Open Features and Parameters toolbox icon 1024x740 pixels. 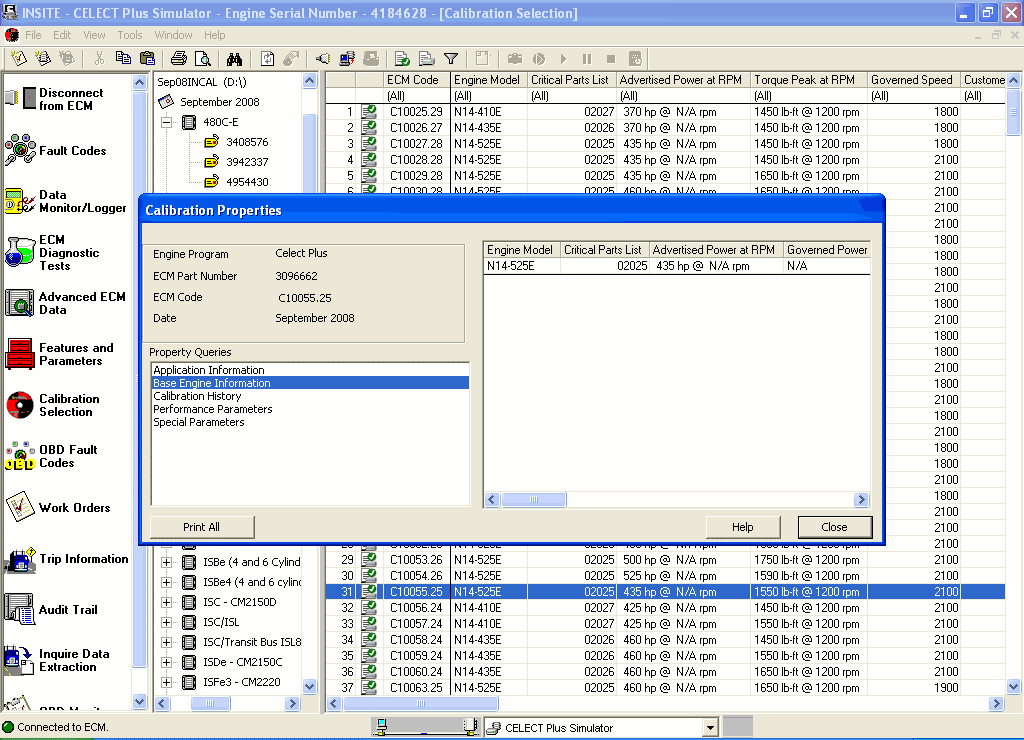click(x=20, y=354)
